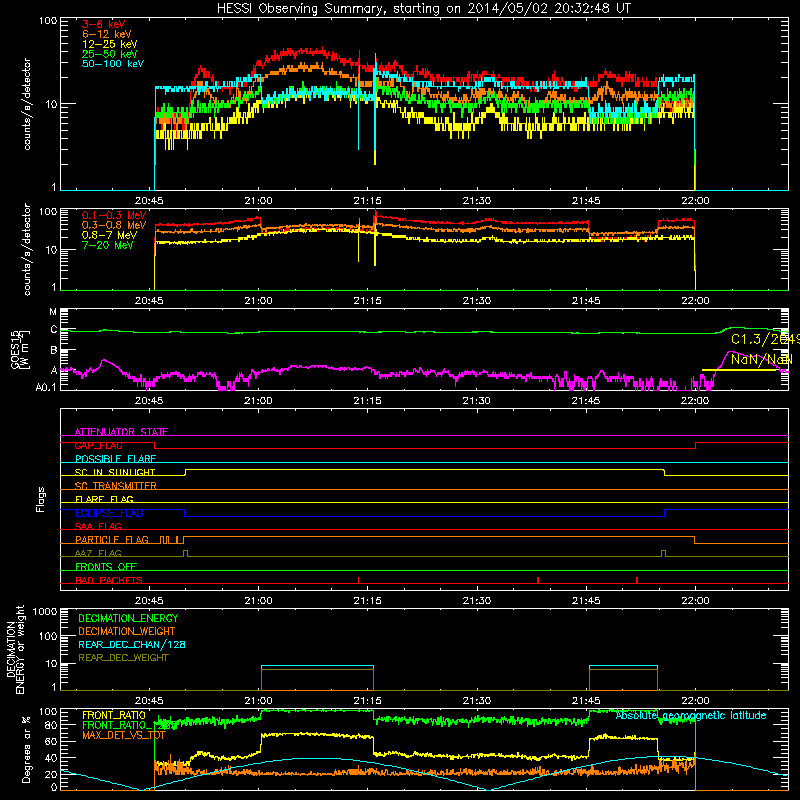Click the Flags vertical axis label
This screenshot has height=800, width=800.
pyautogui.click(x=41, y=499)
